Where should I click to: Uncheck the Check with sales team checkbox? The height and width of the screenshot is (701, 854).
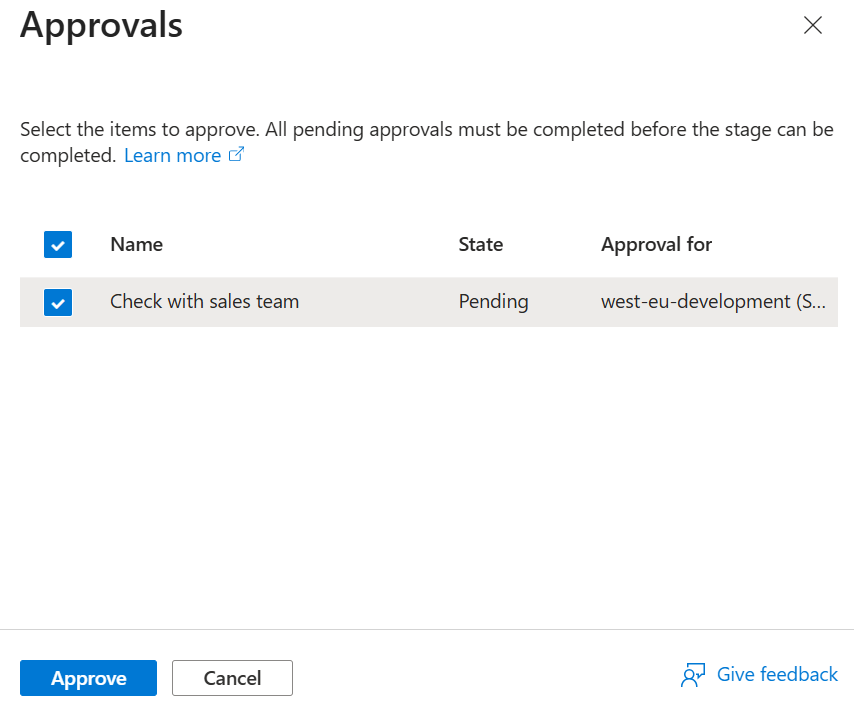coord(58,302)
